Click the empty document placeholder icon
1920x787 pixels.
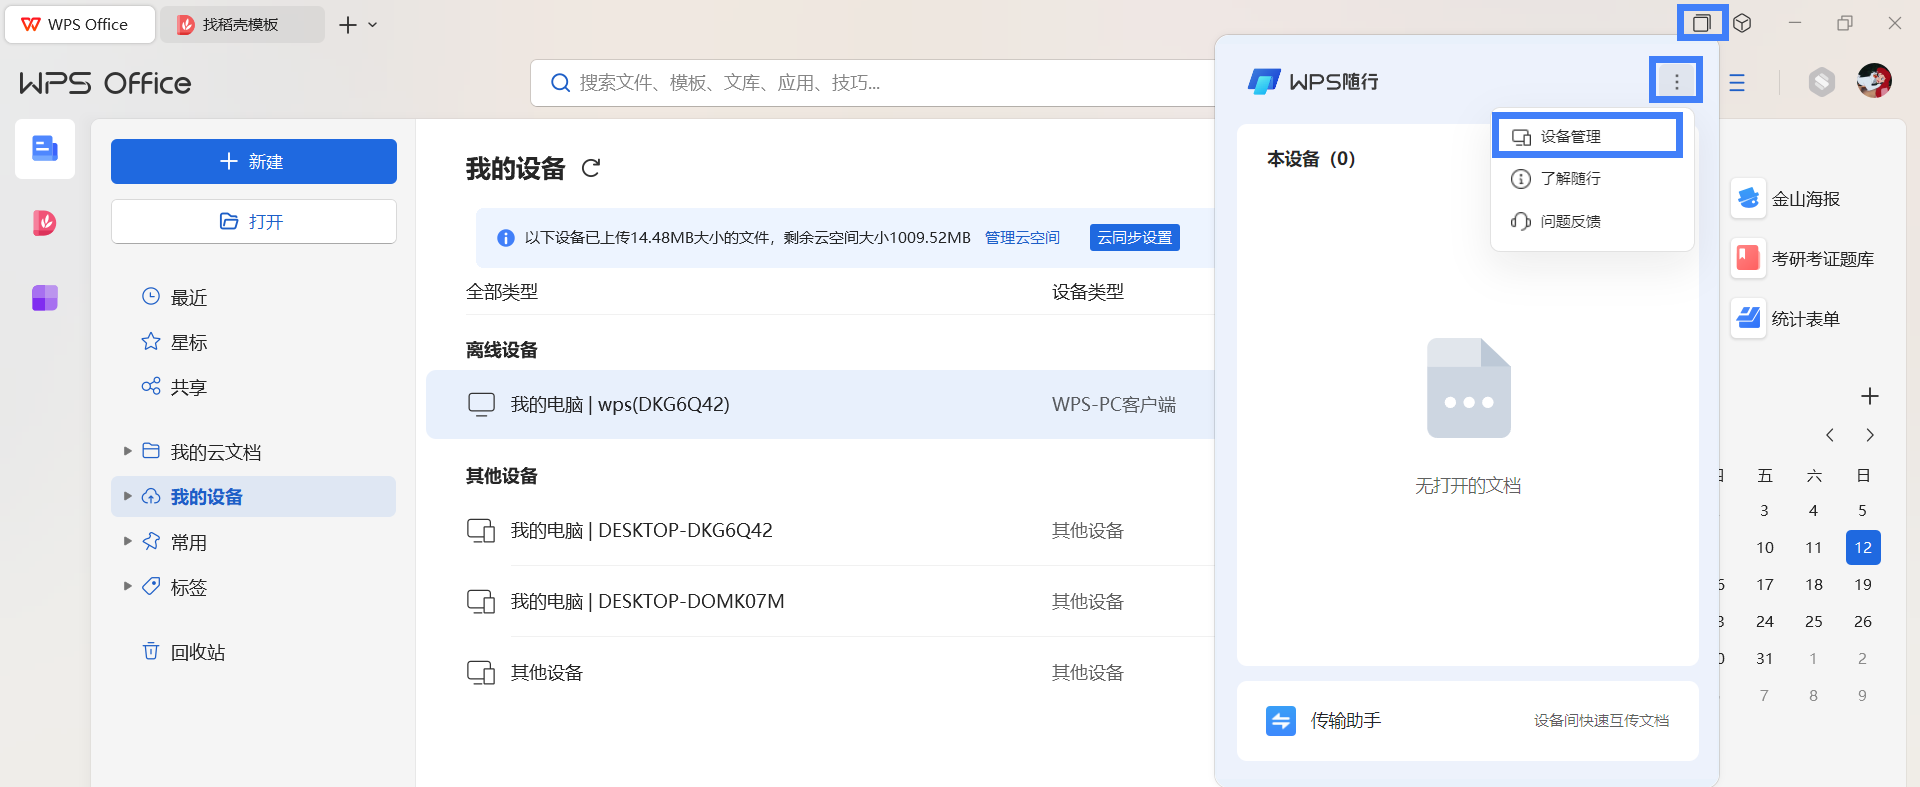click(x=1468, y=388)
